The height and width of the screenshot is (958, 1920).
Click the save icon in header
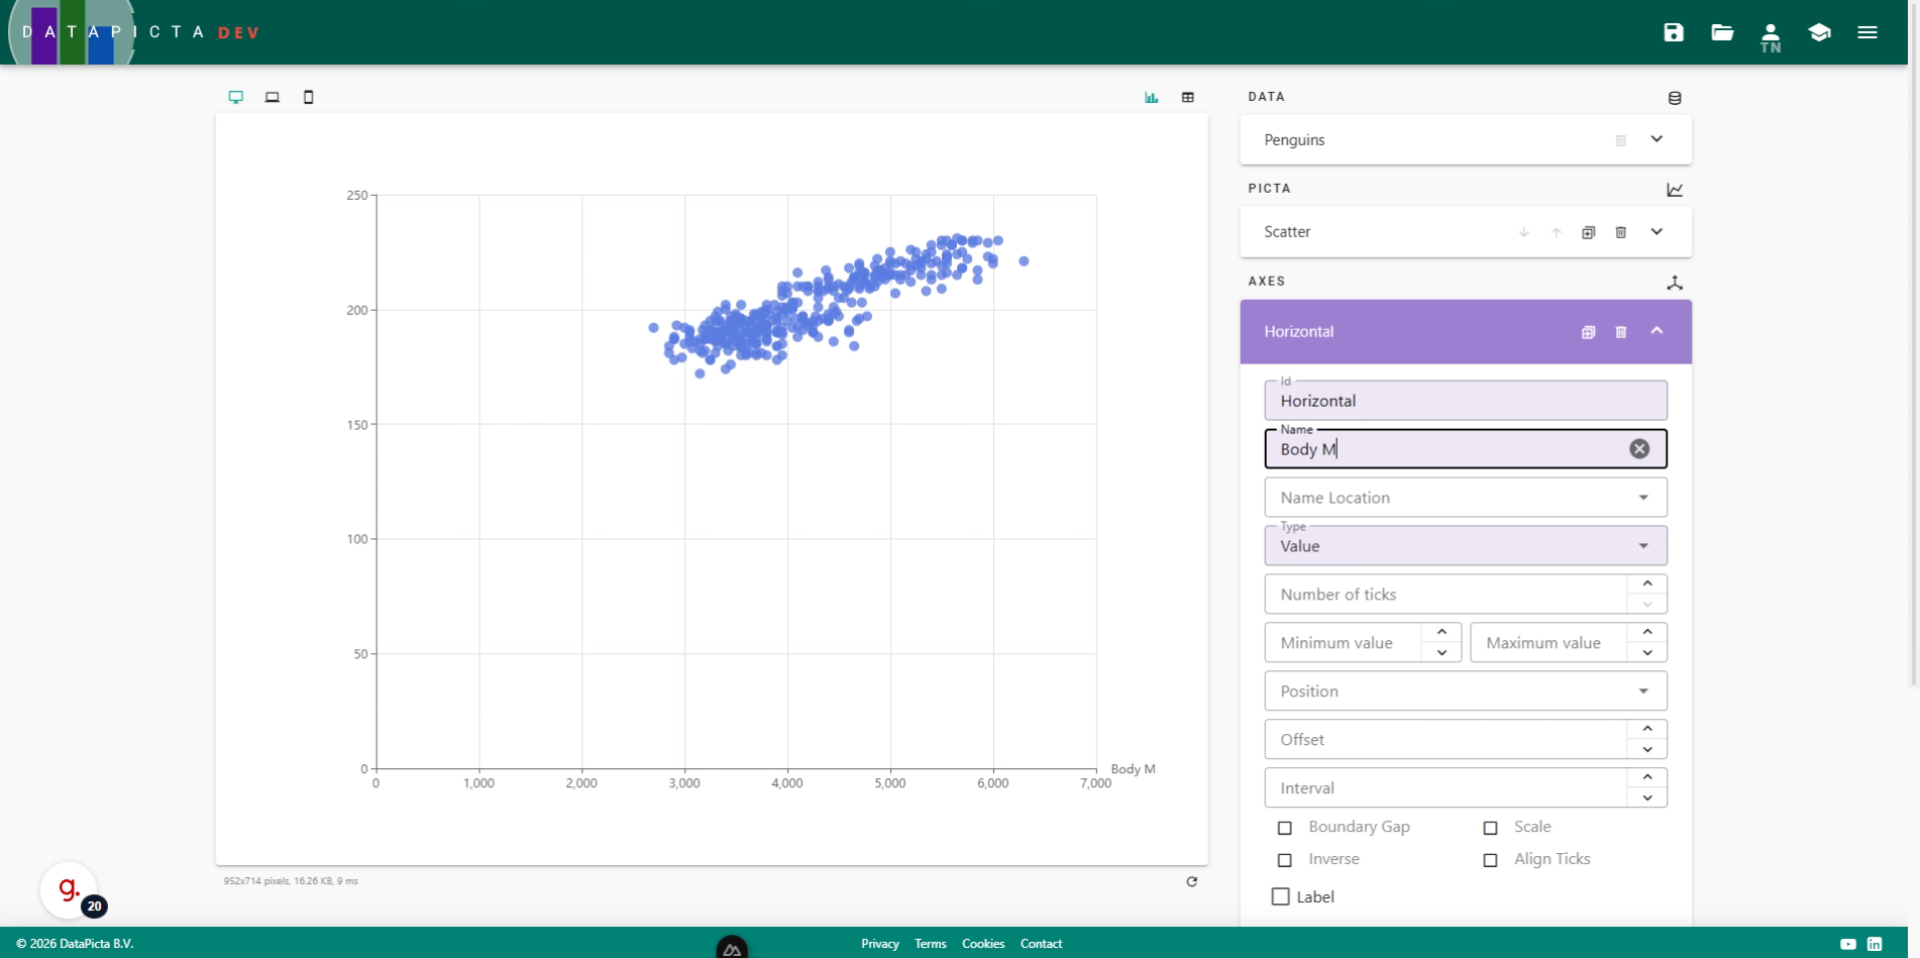pos(1673,32)
